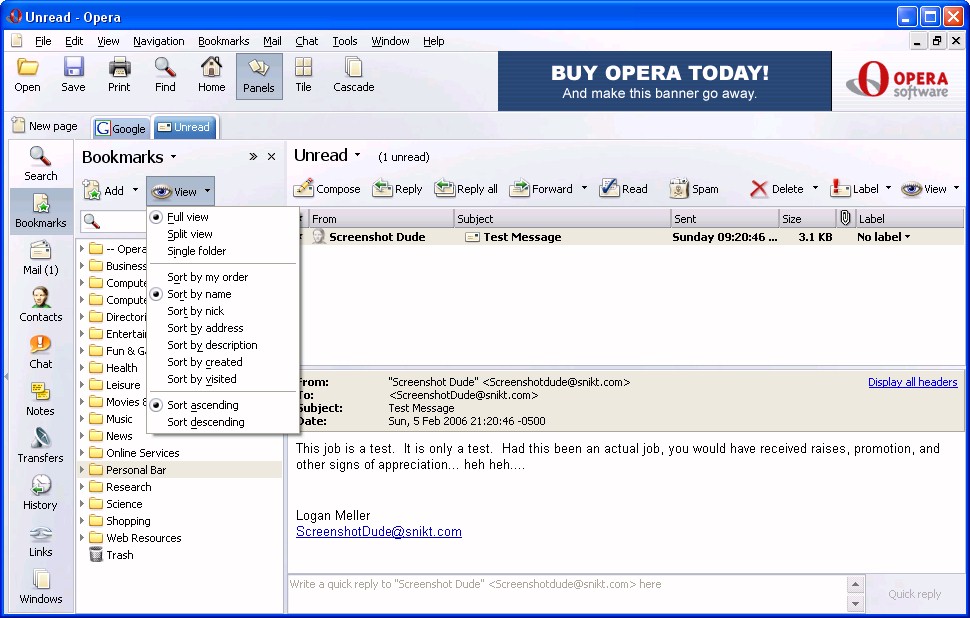Open the History panel
The image size is (970, 618).
(40, 491)
